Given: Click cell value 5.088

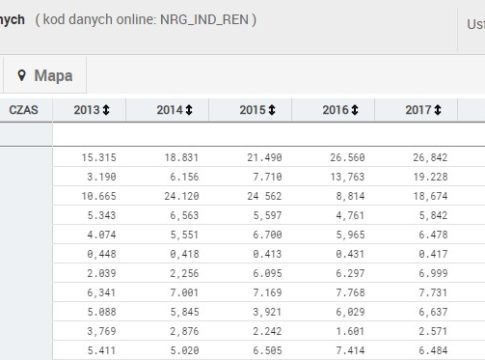Looking at the screenshot, I should (102, 312).
